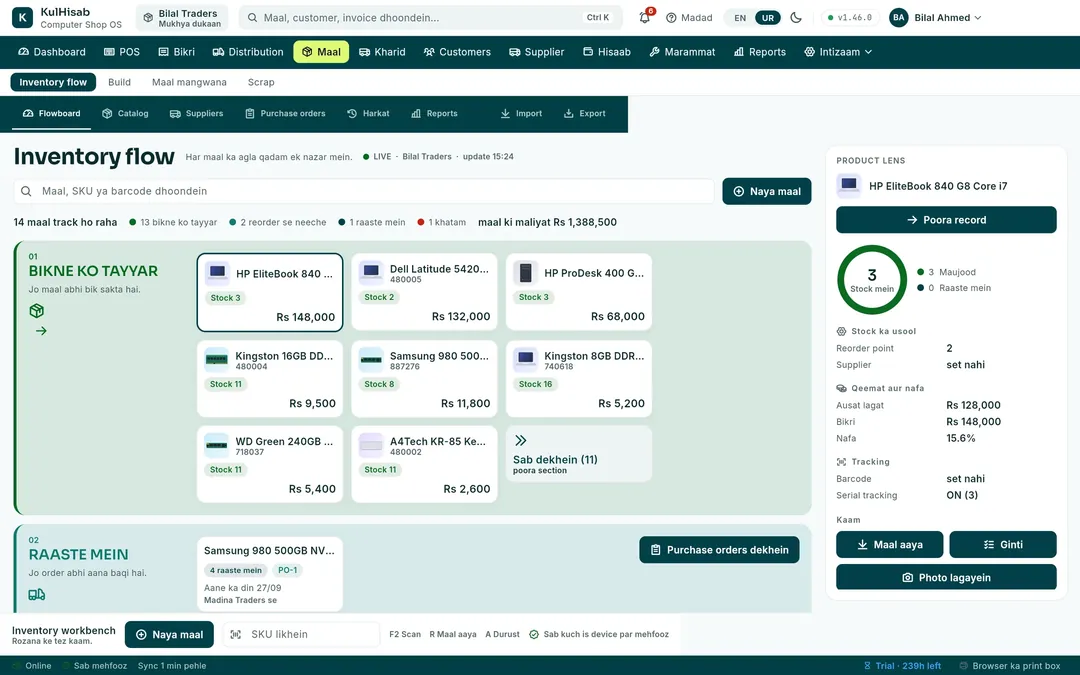Click the PO-1 tag
1080x675 pixels.
coord(287,570)
